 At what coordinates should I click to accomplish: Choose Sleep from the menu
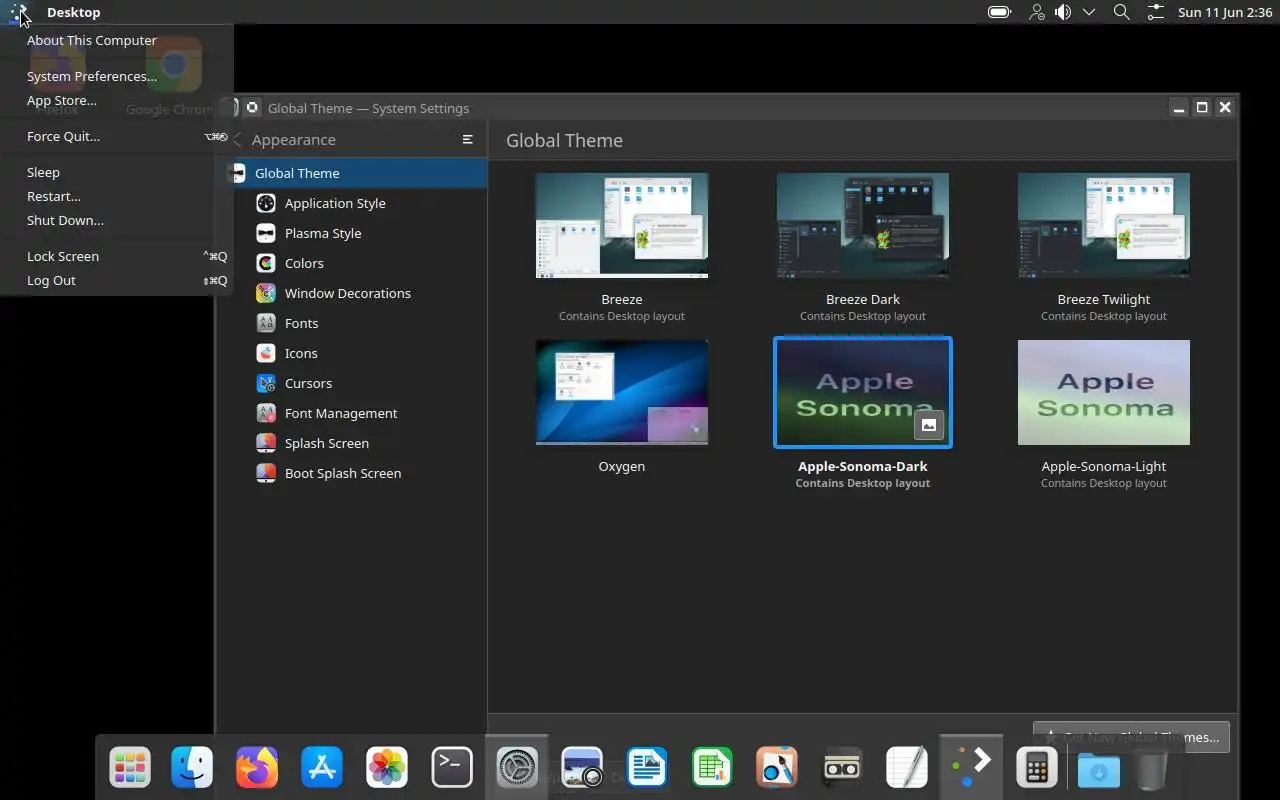click(117, 172)
